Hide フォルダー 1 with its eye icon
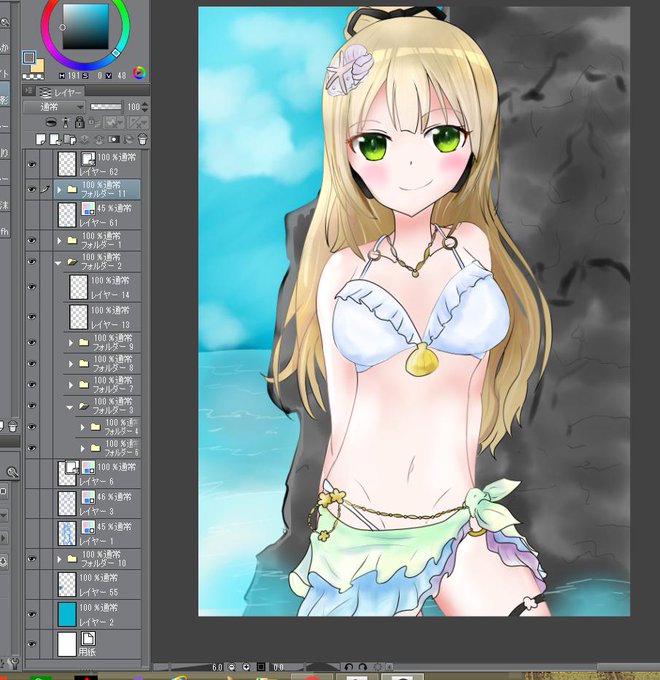 (32, 240)
